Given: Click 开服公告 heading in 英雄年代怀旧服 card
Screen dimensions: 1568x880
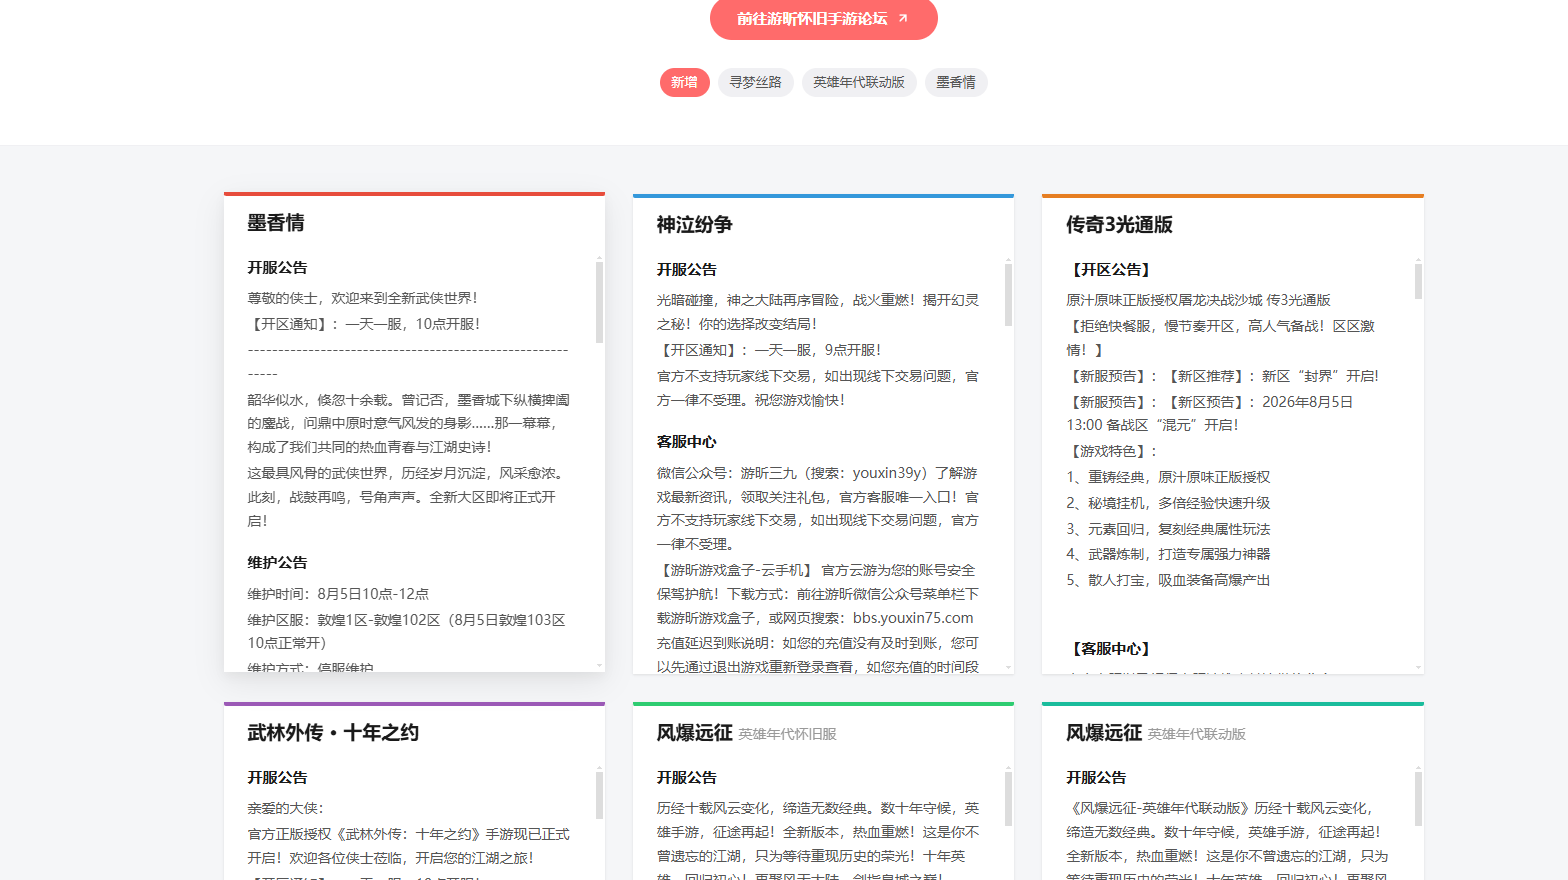Looking at the screenshot, I should pos(687,777).
